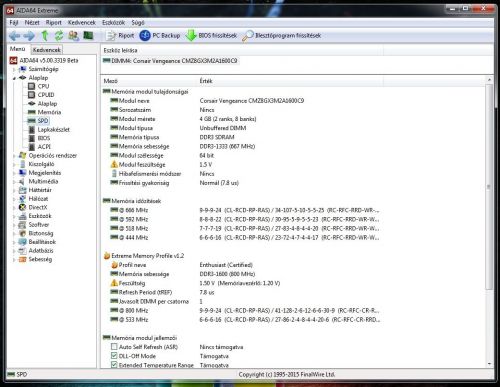The image size is (500, 387).
Task: Click the Mező column header
Action: (149, 81)
